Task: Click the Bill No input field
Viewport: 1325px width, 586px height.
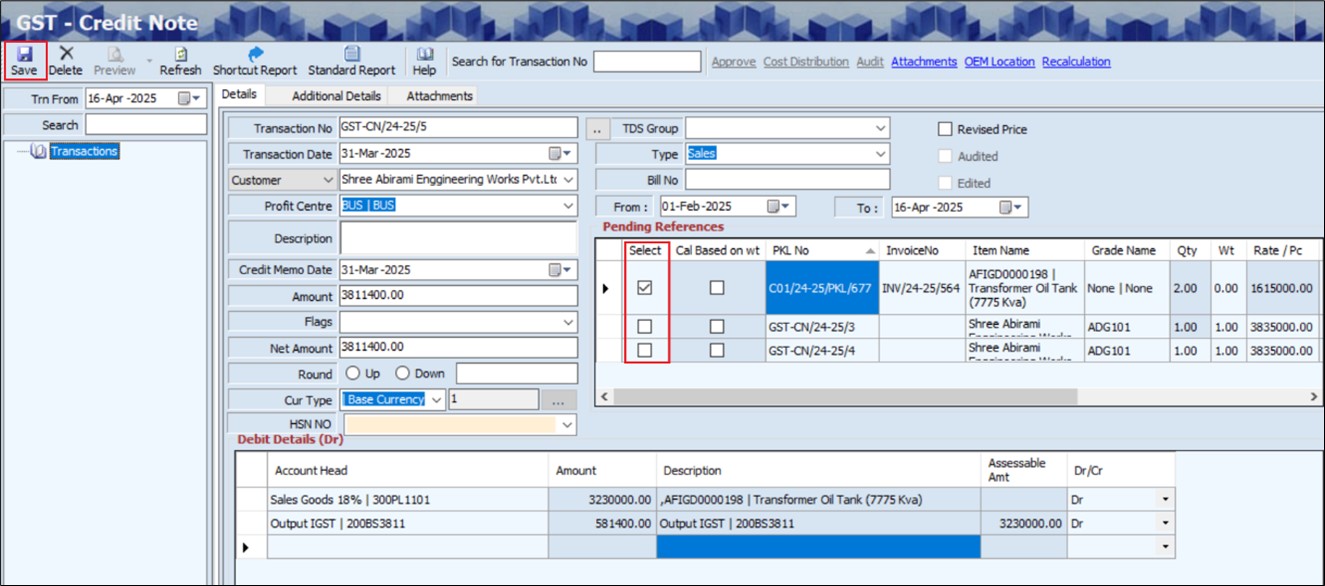Action: [788, 180]
